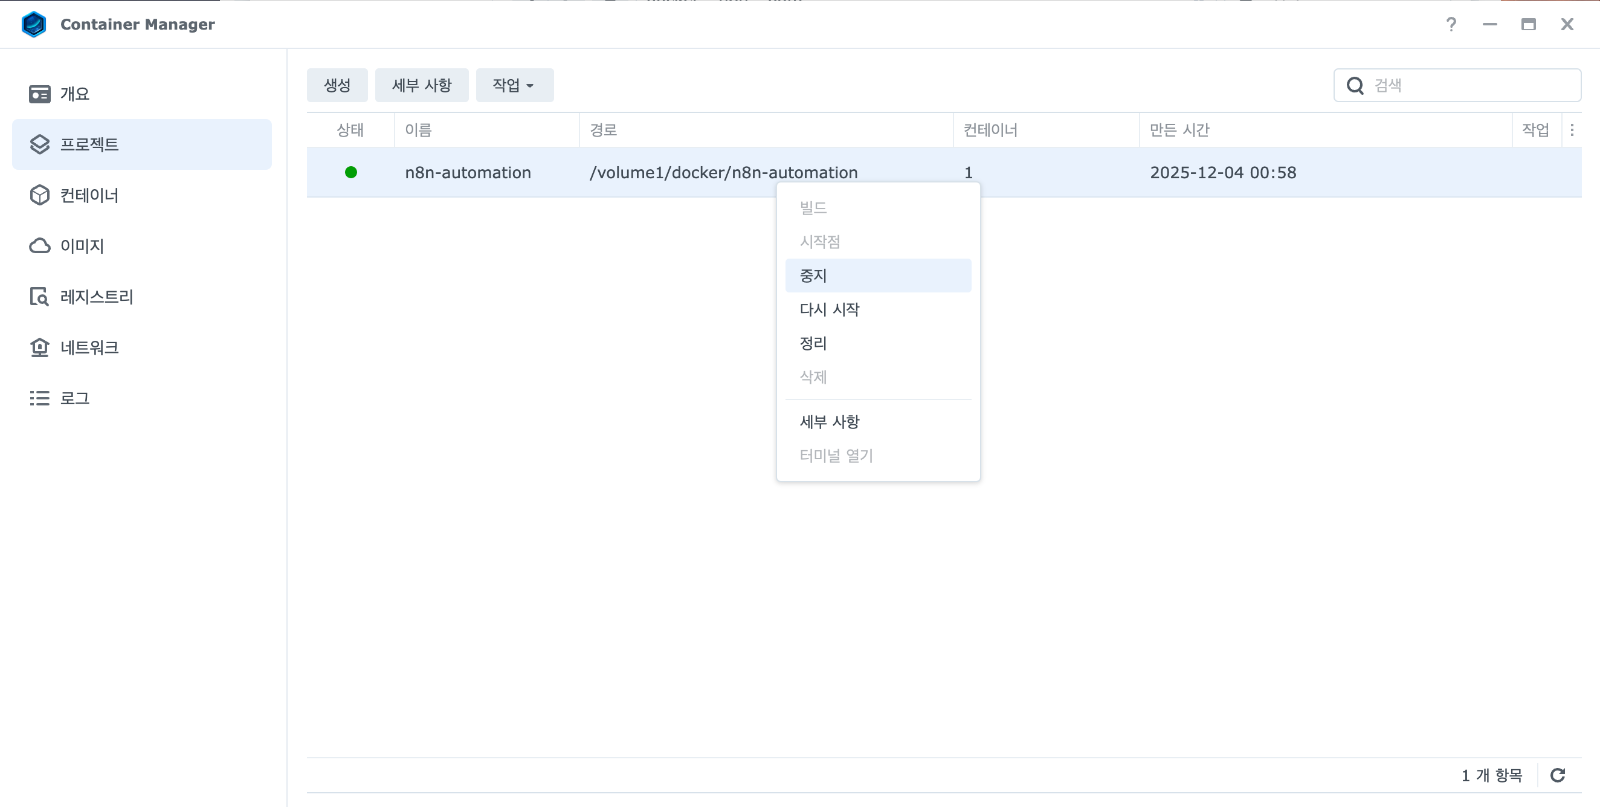Click the Container Manager app logo icon
1600x807 pixels.
[x=34, y=24]
